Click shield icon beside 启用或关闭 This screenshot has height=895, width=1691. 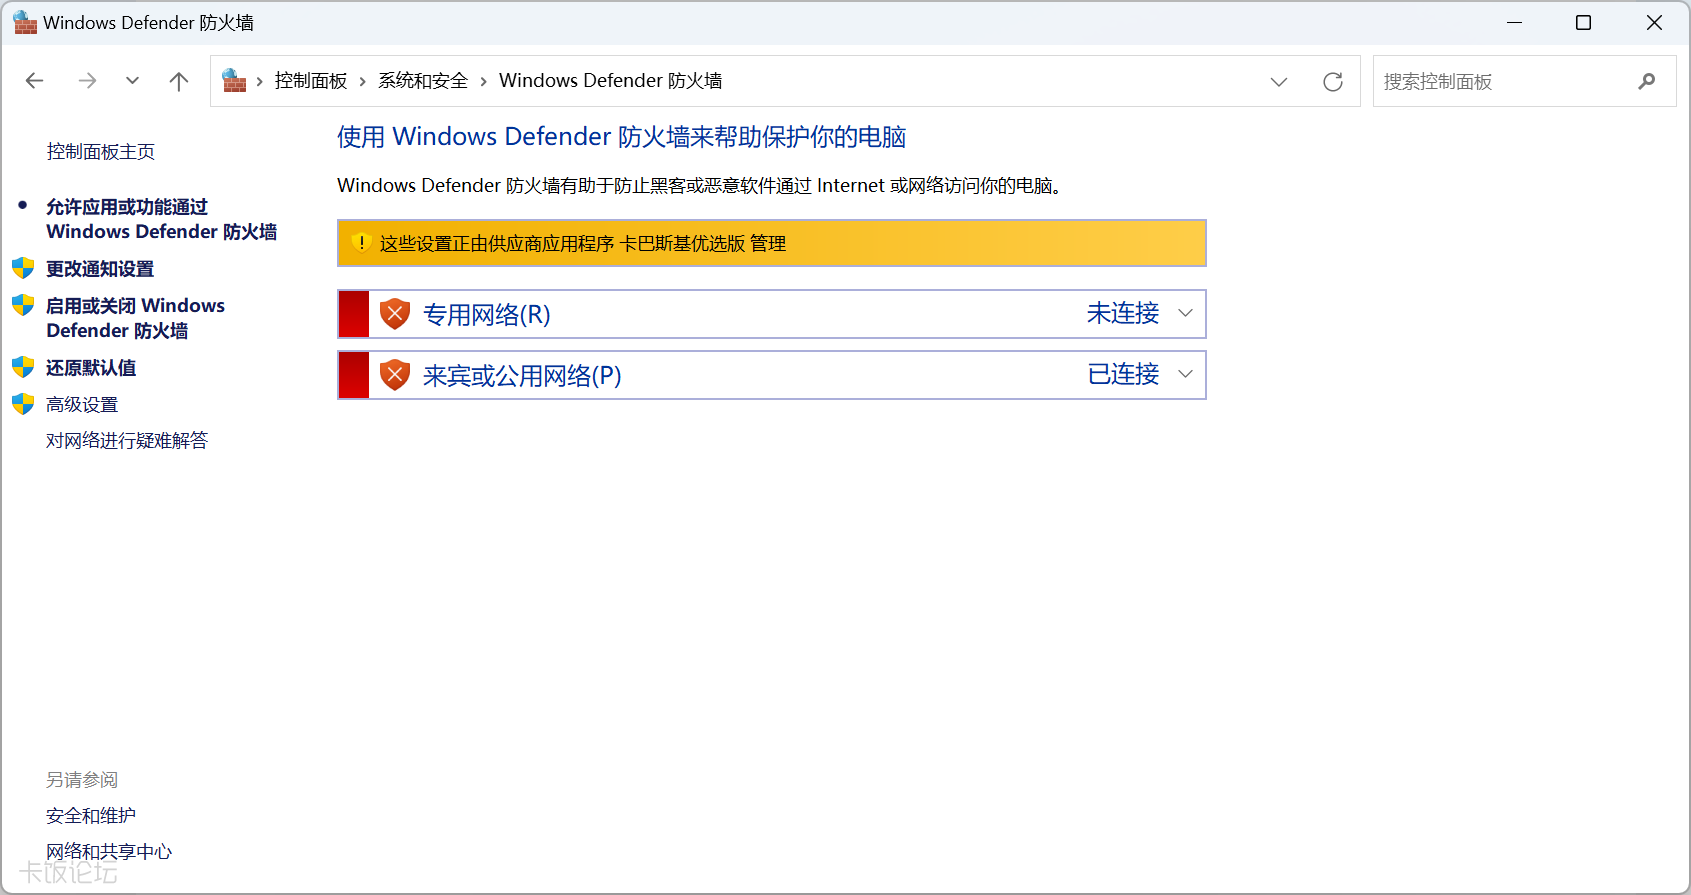(x=23, y=305)
